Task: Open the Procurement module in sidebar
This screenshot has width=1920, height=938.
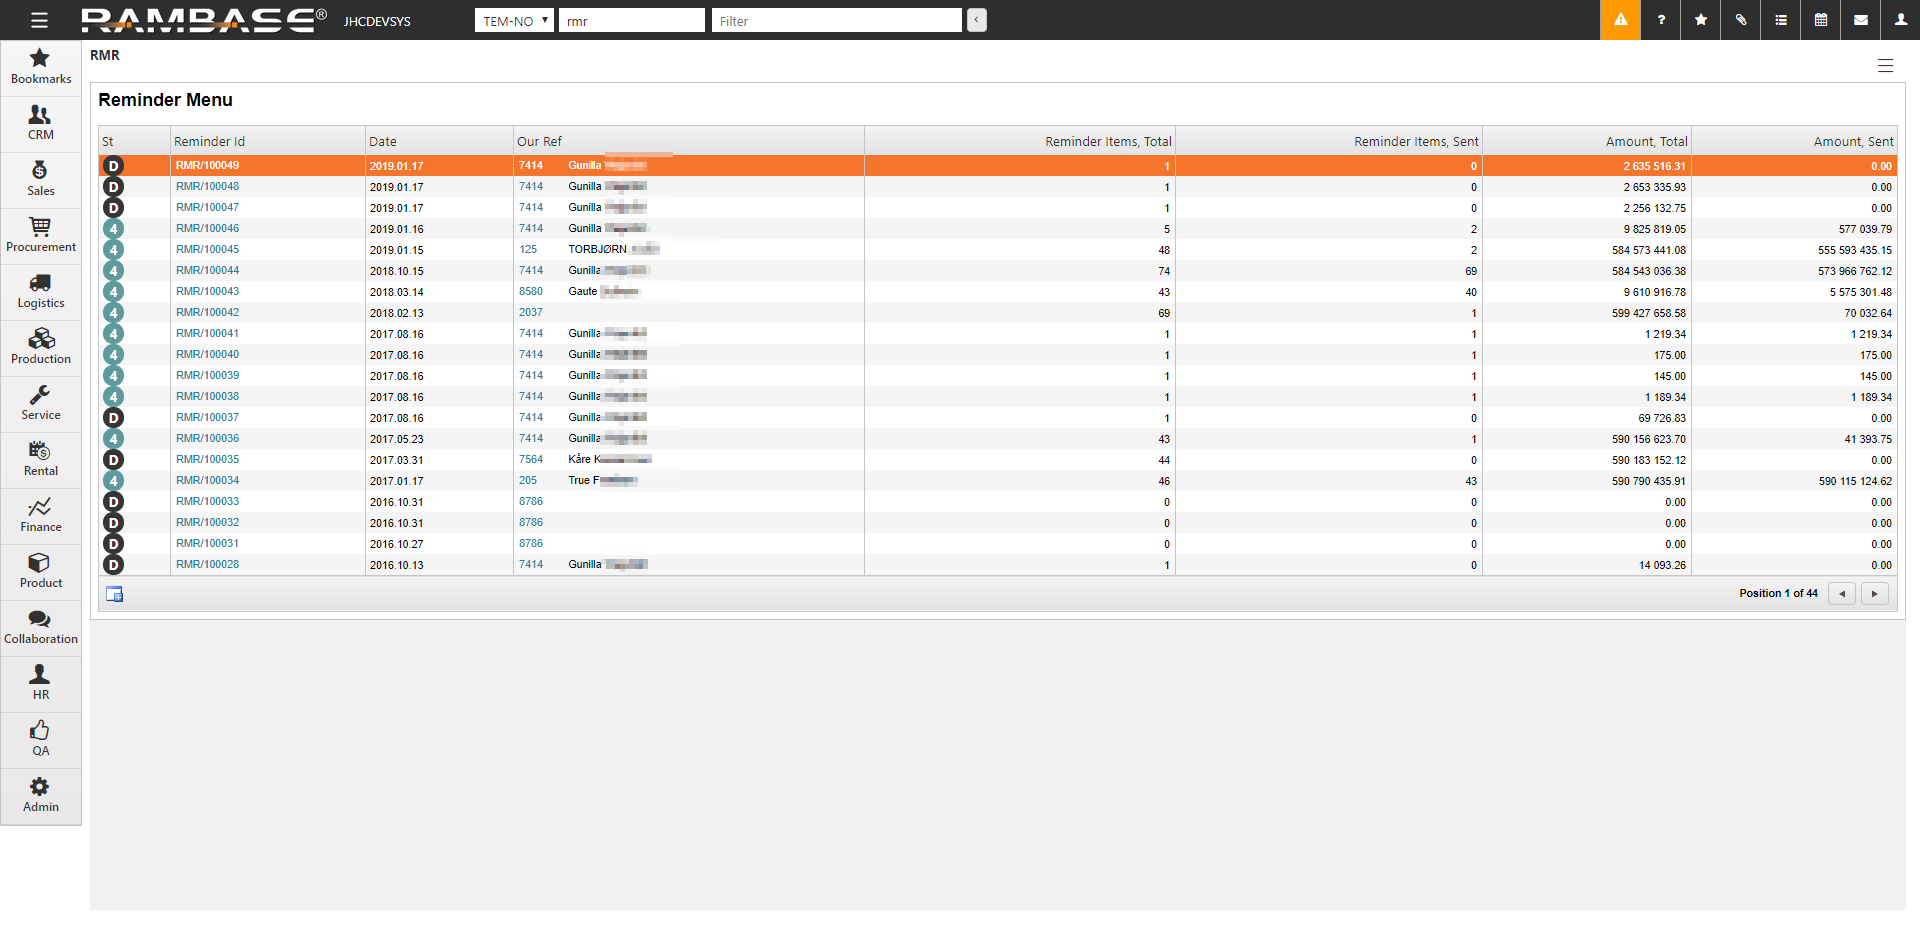Action: 40,236
